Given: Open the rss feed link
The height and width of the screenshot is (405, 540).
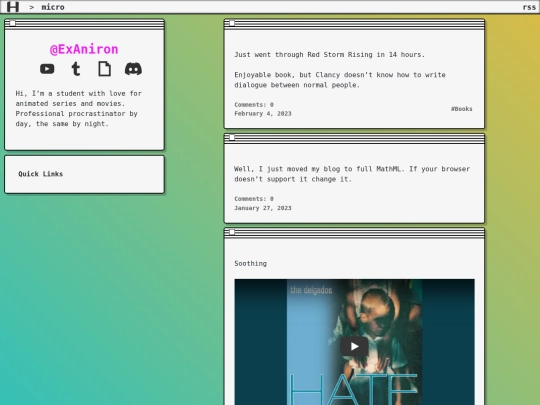Looking at the screenshot, I should [529, 7].
